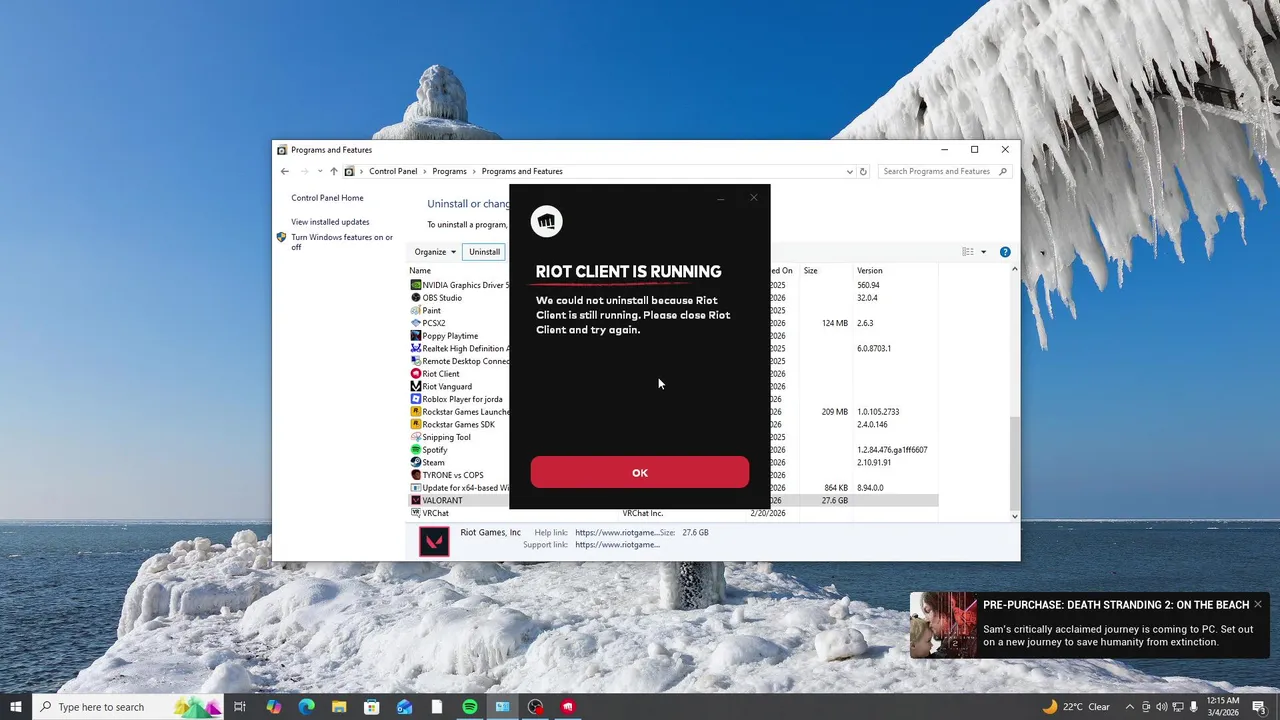Select Remote Desktop Connection entry

(x=459, y=361)
